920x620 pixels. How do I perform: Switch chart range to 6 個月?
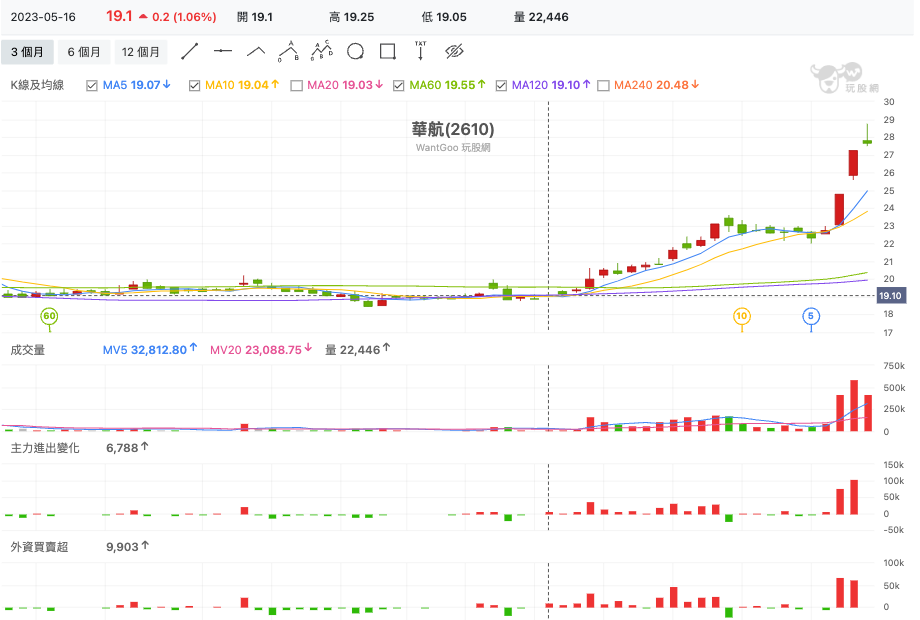click(x=83, y=52)
